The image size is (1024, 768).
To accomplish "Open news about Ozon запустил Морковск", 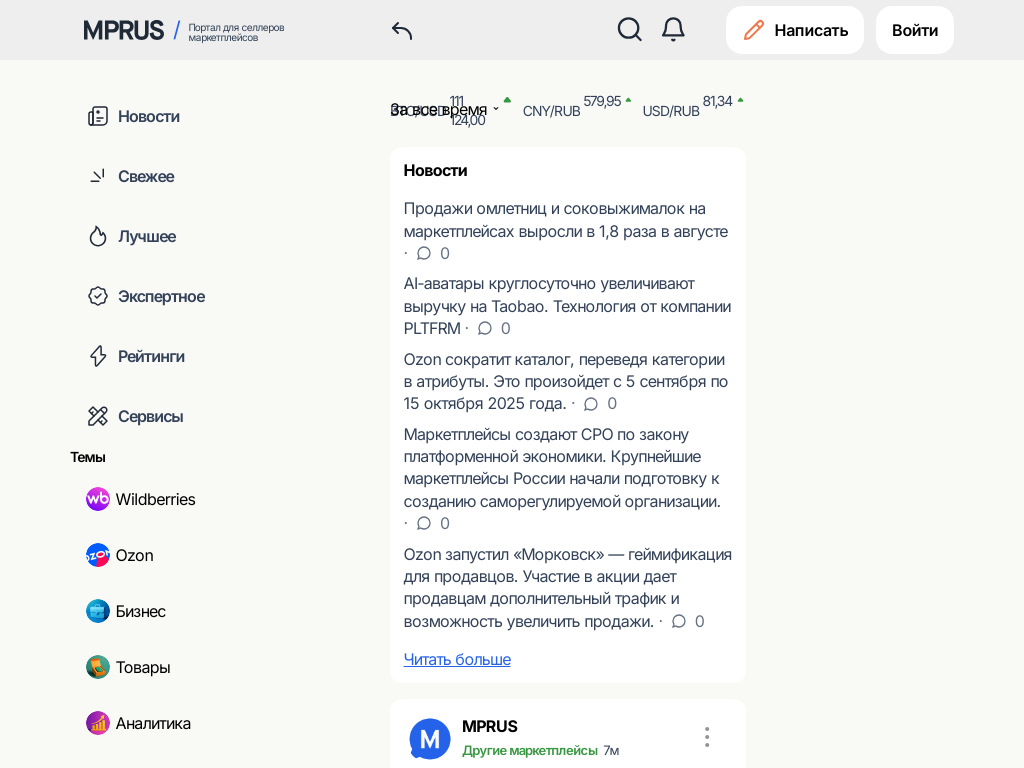I will tap(568, 588).
